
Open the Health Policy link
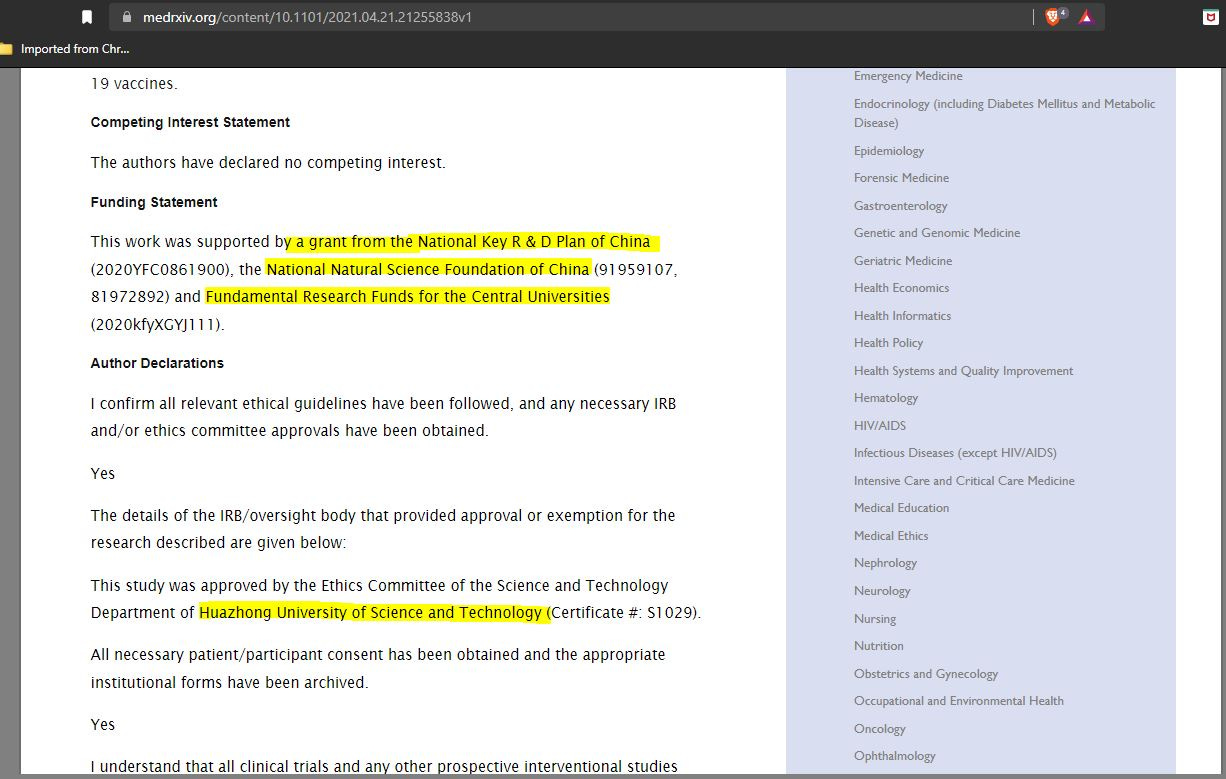coord(888,343)
